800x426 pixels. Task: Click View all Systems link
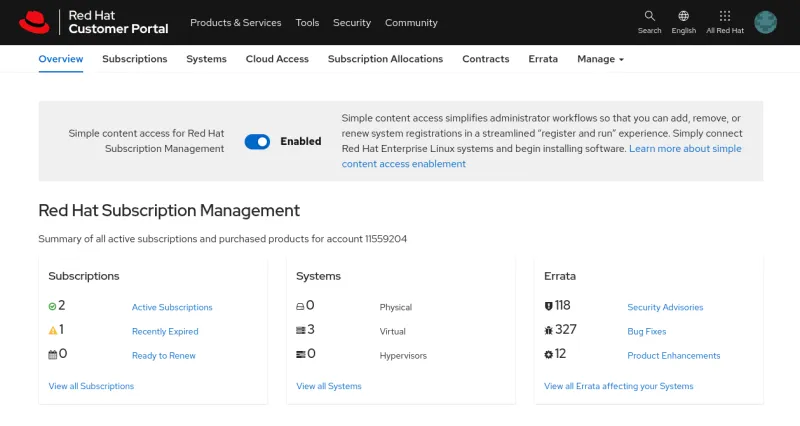pyautogui.click(x=329, y=386)
